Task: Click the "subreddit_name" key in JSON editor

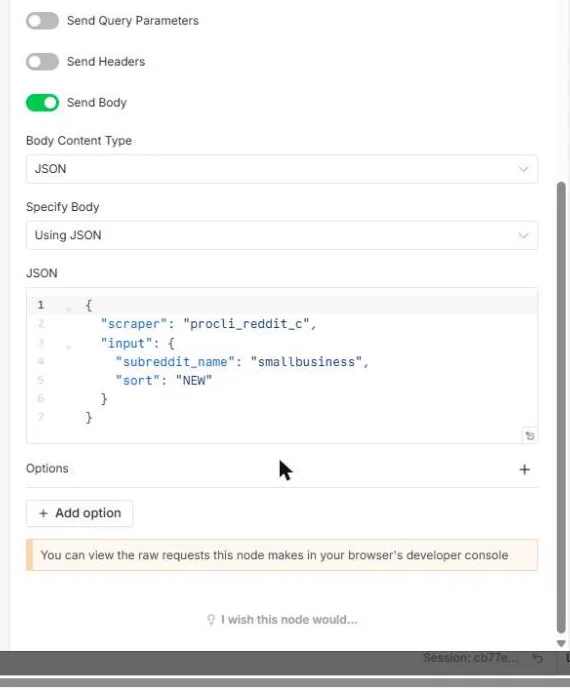Action: [x=175, y=362]
